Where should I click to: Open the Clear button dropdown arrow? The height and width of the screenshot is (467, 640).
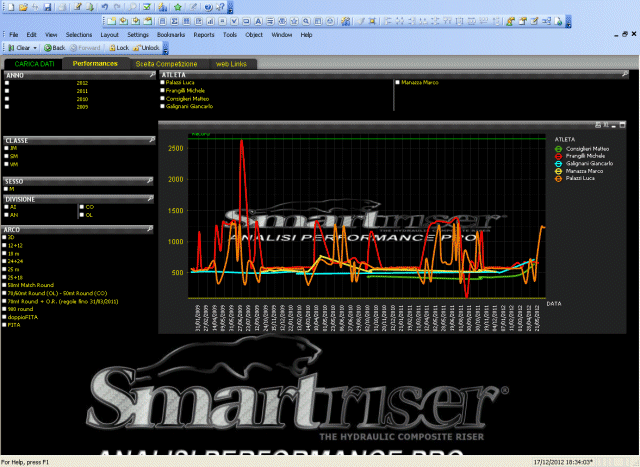tap(35, 48)
